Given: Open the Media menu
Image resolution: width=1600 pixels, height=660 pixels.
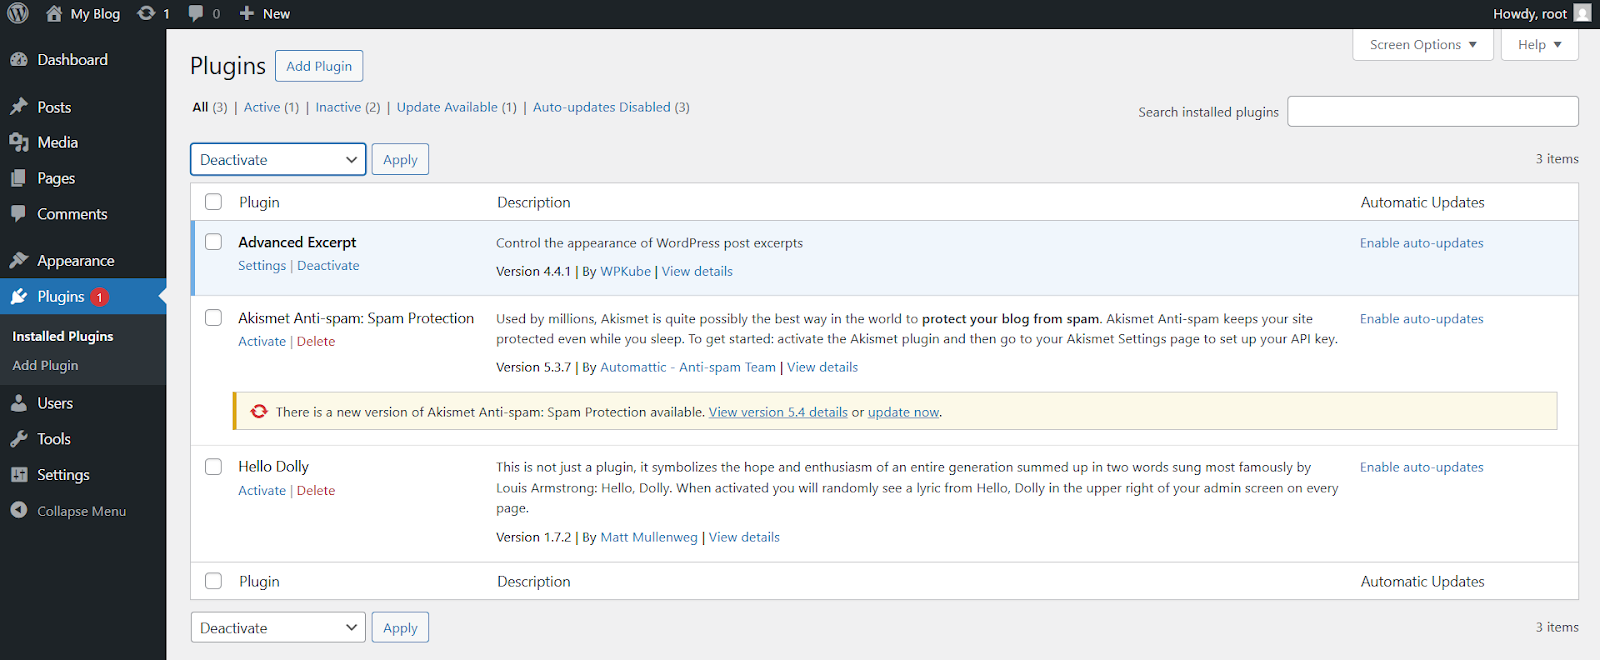Looking at the screenshot, I should coord(58,142).
